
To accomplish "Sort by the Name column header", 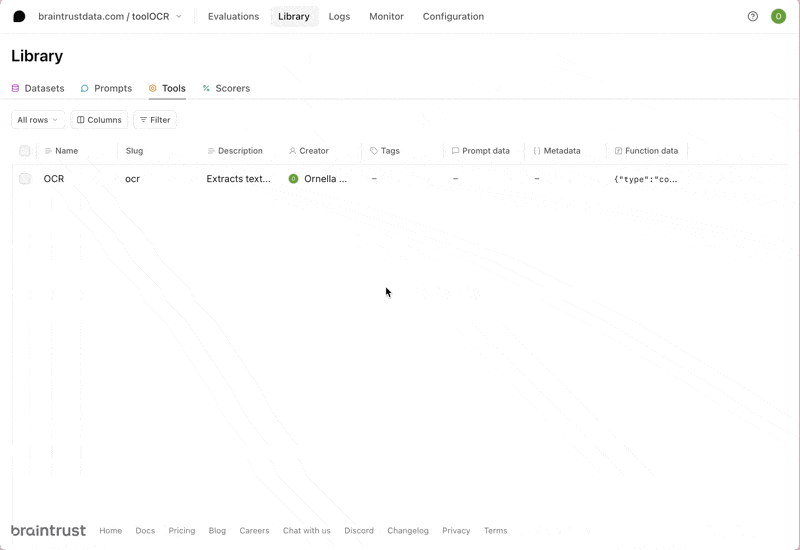I will (66, 151).
